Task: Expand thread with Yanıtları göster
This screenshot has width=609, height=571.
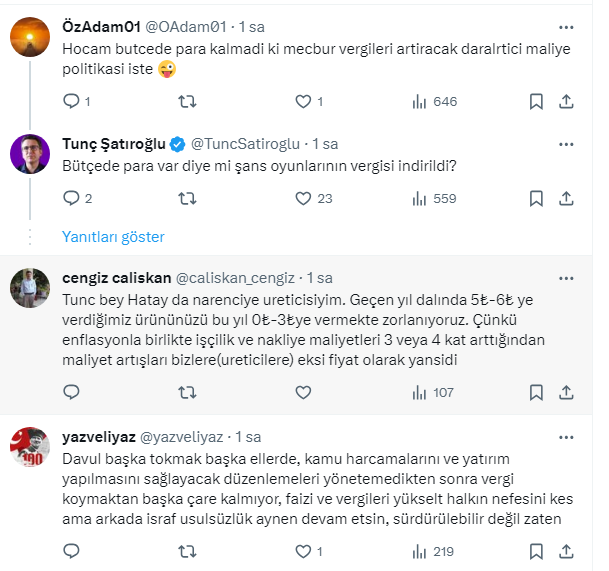Action: point(113,237)
